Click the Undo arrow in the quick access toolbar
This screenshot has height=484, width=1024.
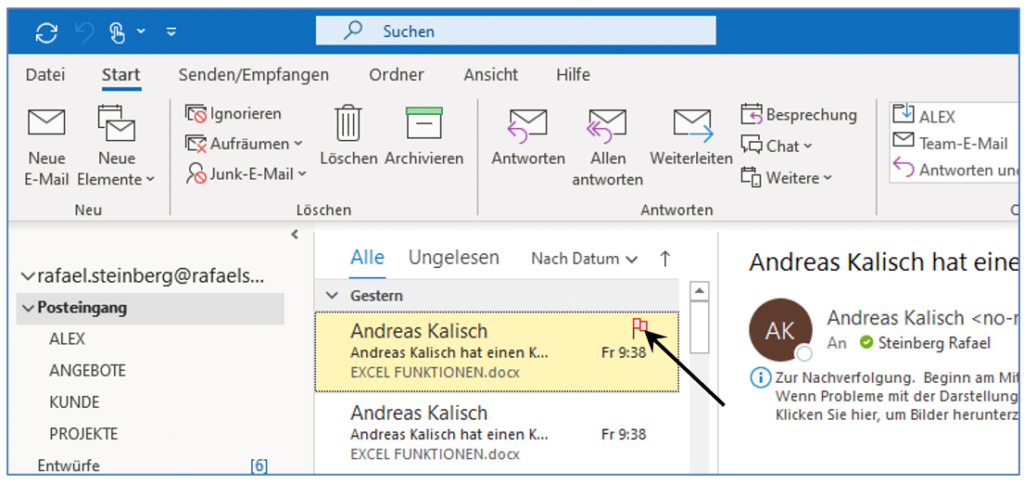click(x=84, y=32)
